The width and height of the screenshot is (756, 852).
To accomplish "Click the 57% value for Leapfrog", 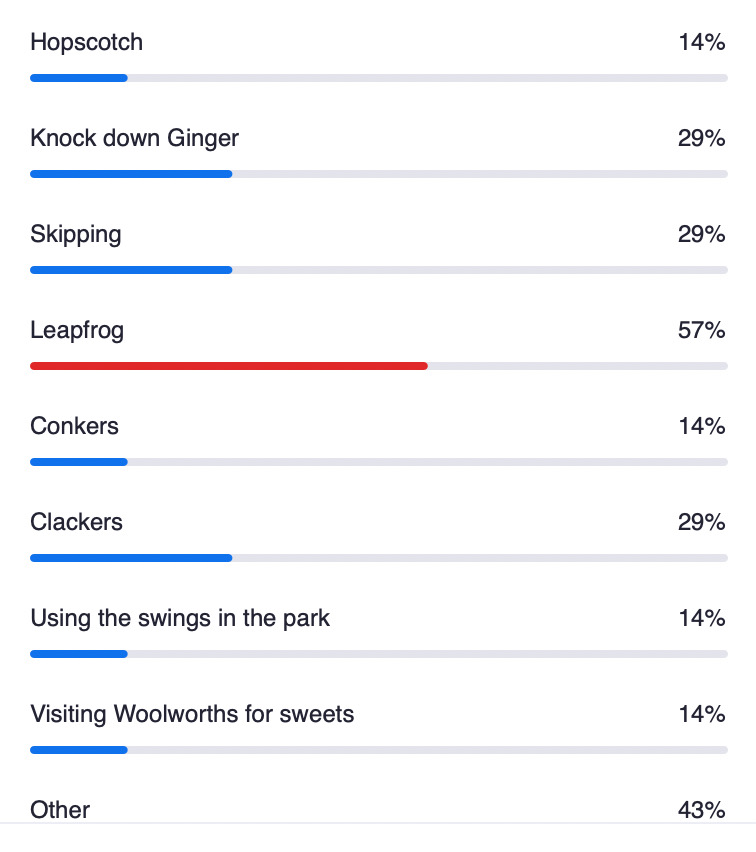I will 701,330.
